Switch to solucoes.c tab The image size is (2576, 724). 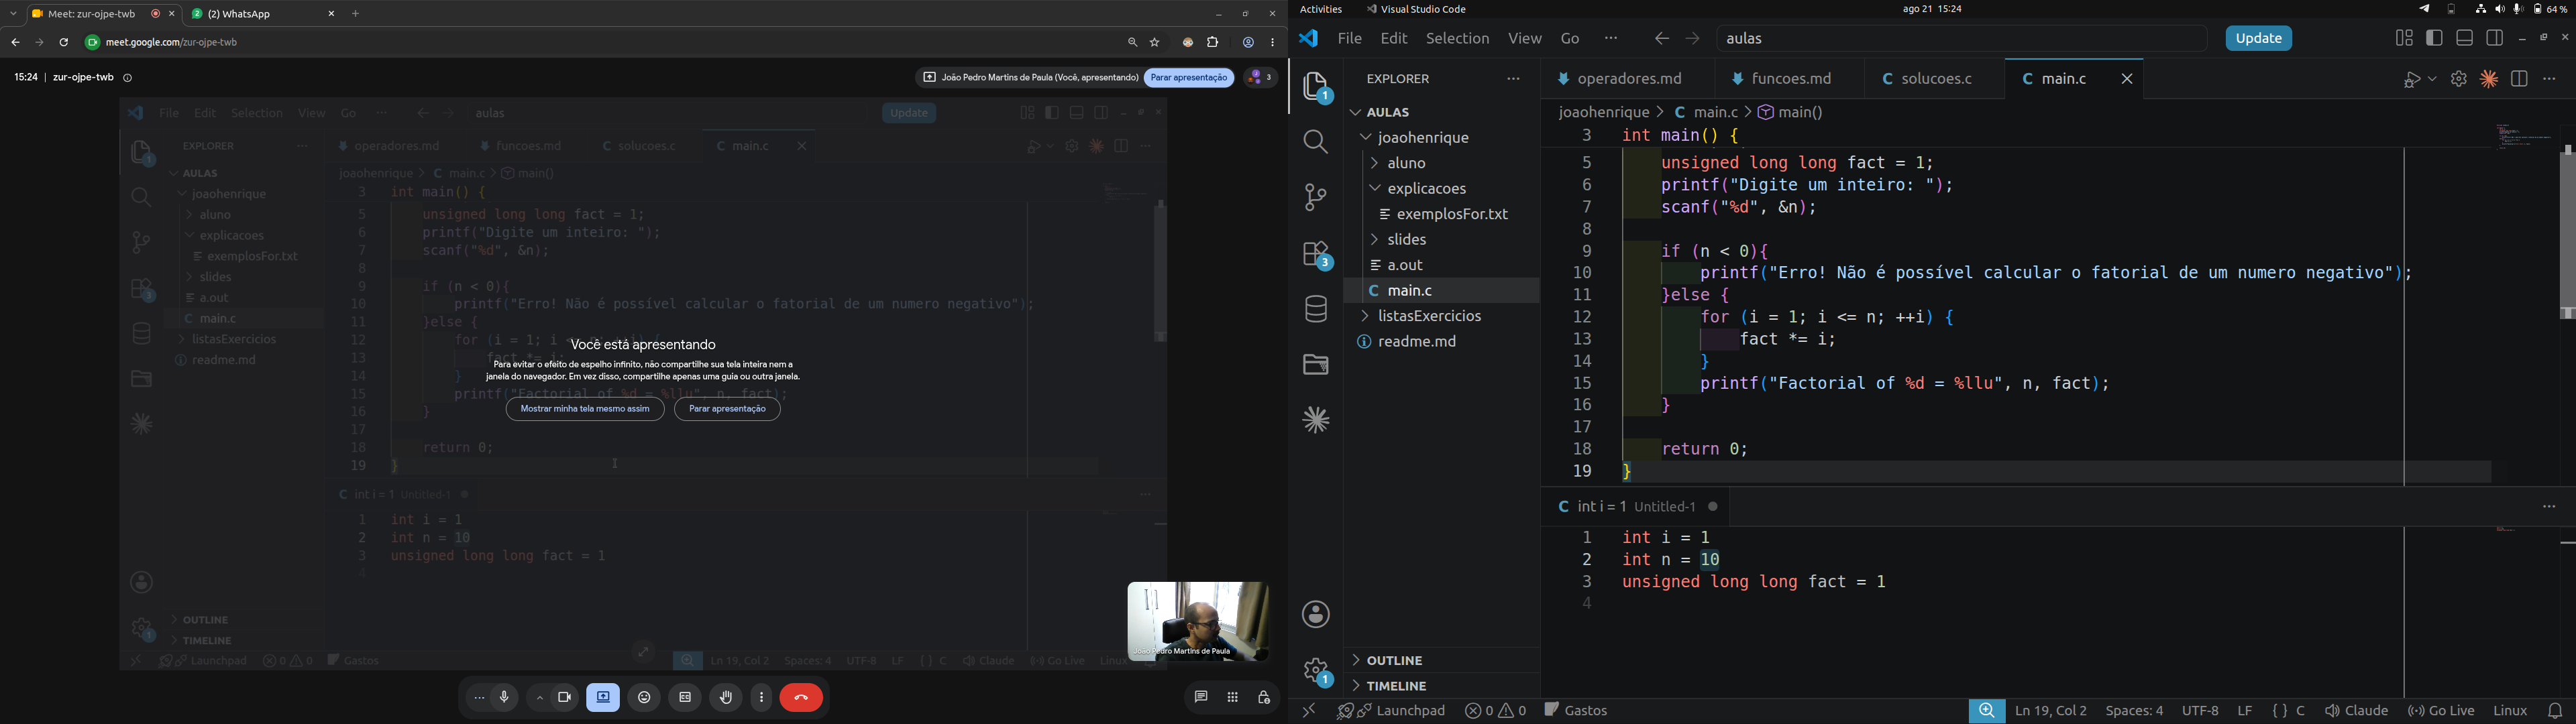pyautogui.click(x=1935, y=79)
